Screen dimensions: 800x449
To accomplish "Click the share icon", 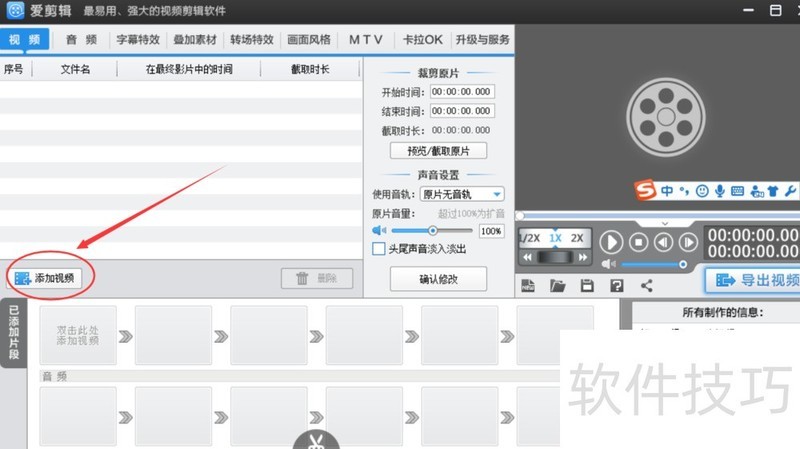I will pyautogui.click(x=646, y=286).
